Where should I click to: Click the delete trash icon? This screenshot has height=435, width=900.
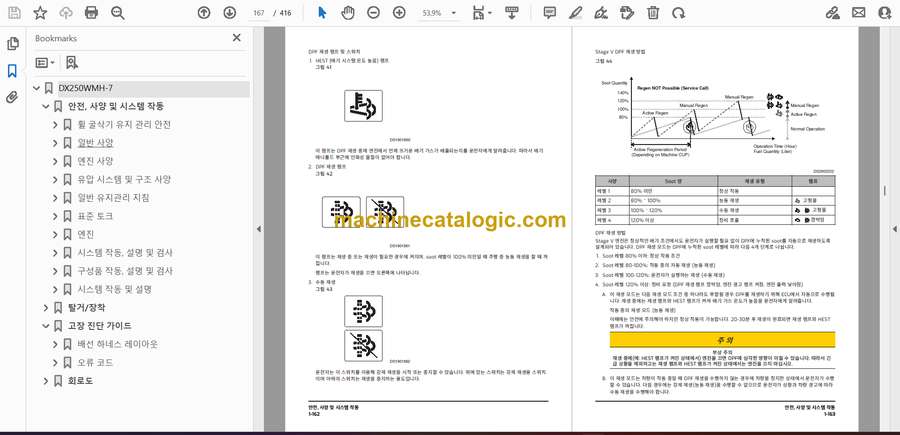pyautogui.click(x=653, y=13)
